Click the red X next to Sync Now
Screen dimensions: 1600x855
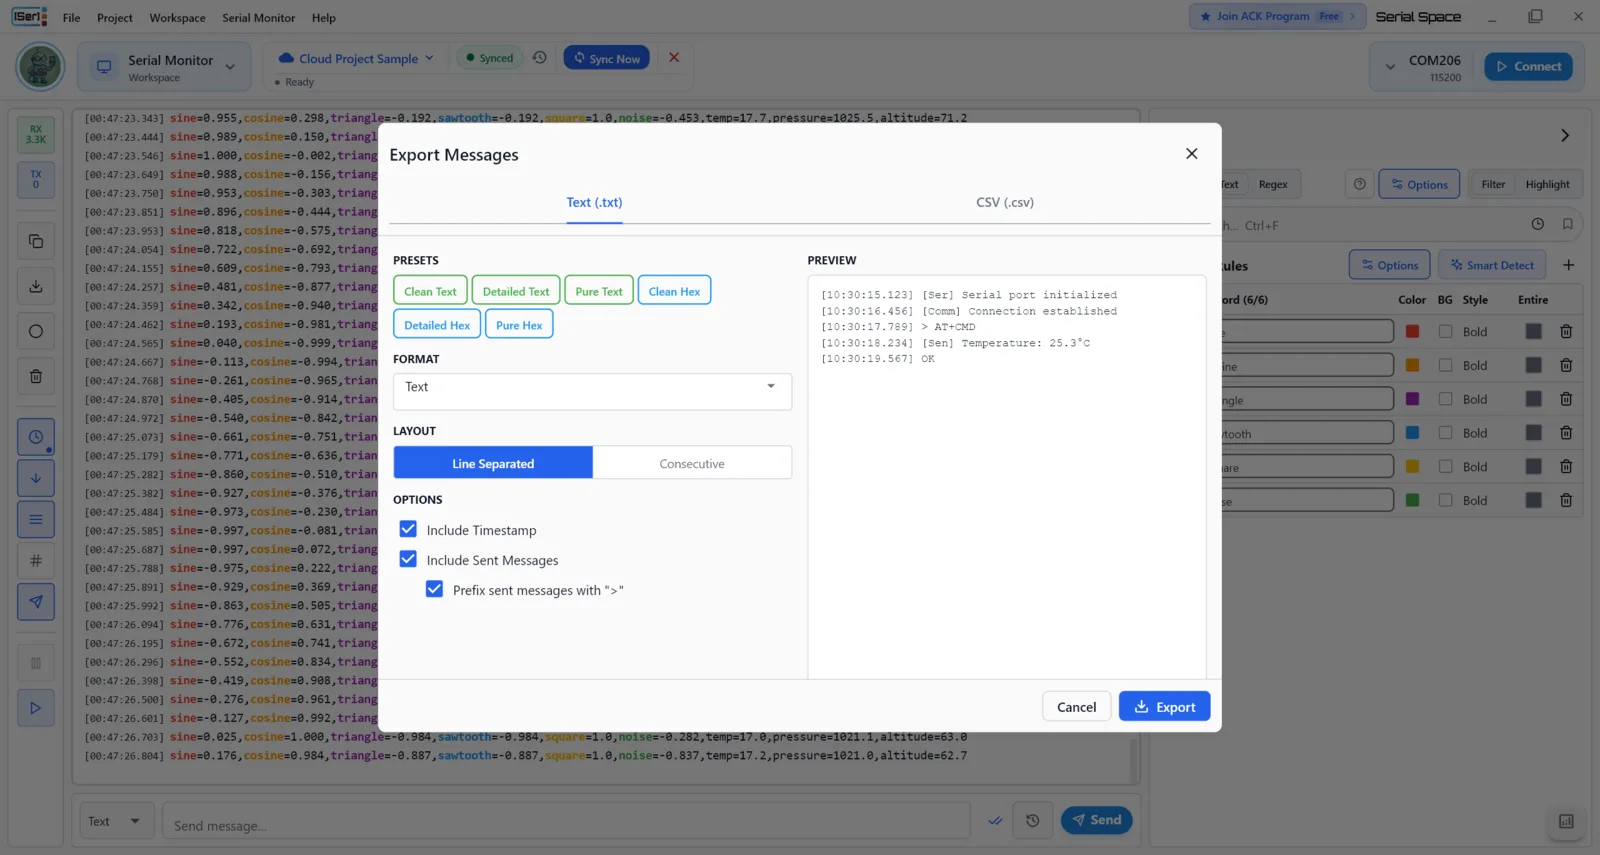tap(674, 57)
